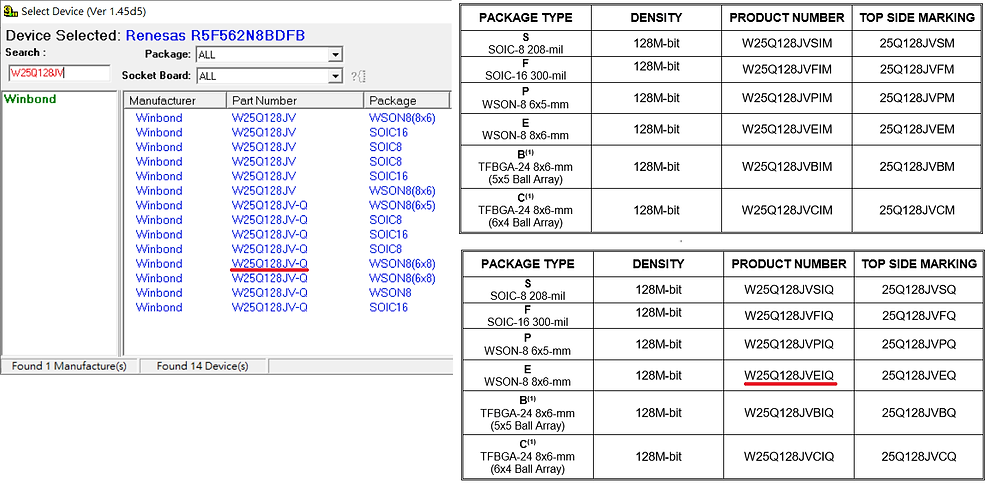Open the Package filter dropdown
Image resolution: width=1000 pixels, height=494 pixels.
(x=336, y=55)
